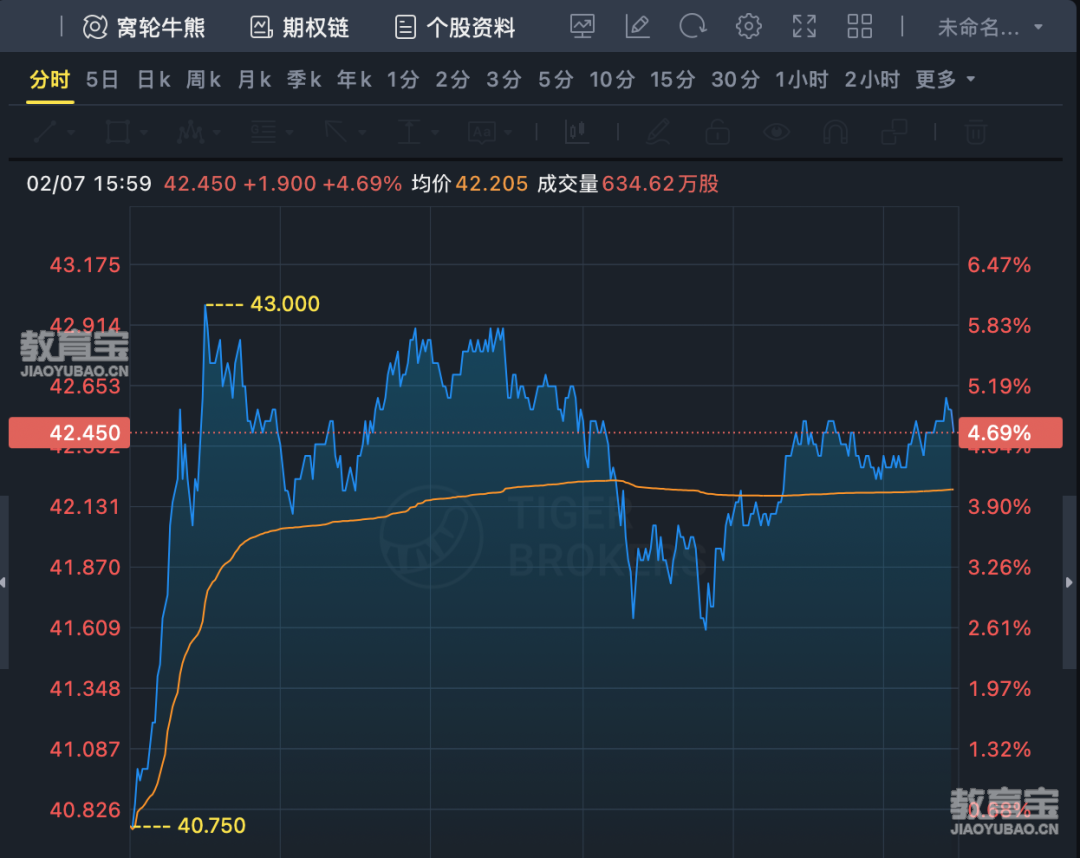The image size is (1080, 858).
Task: Refresh the chart with circular arrow icon
Action: coord(692,27)
